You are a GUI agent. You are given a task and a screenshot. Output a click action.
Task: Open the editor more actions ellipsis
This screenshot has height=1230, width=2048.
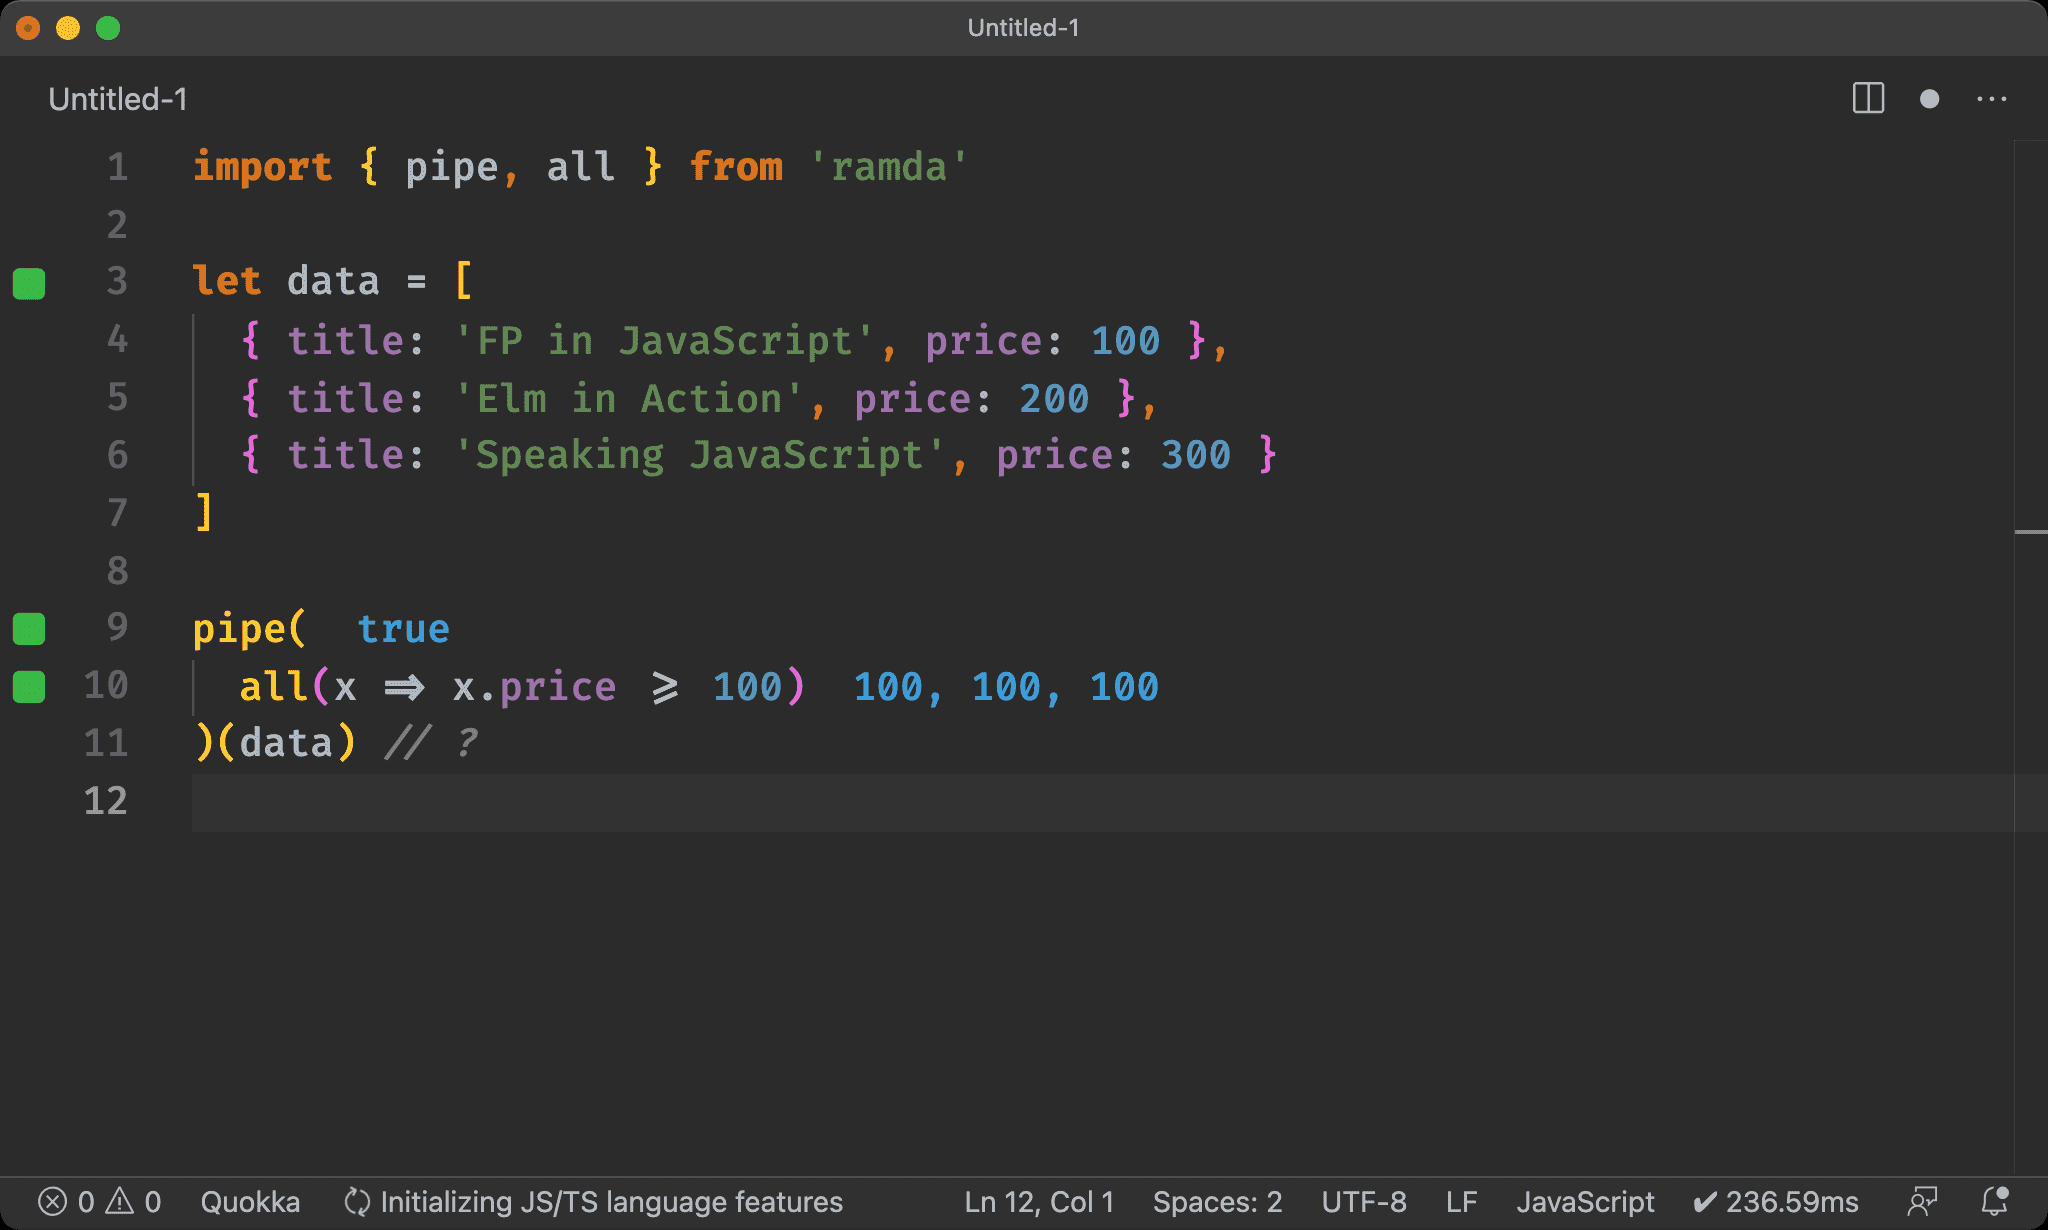(1991, 99)
